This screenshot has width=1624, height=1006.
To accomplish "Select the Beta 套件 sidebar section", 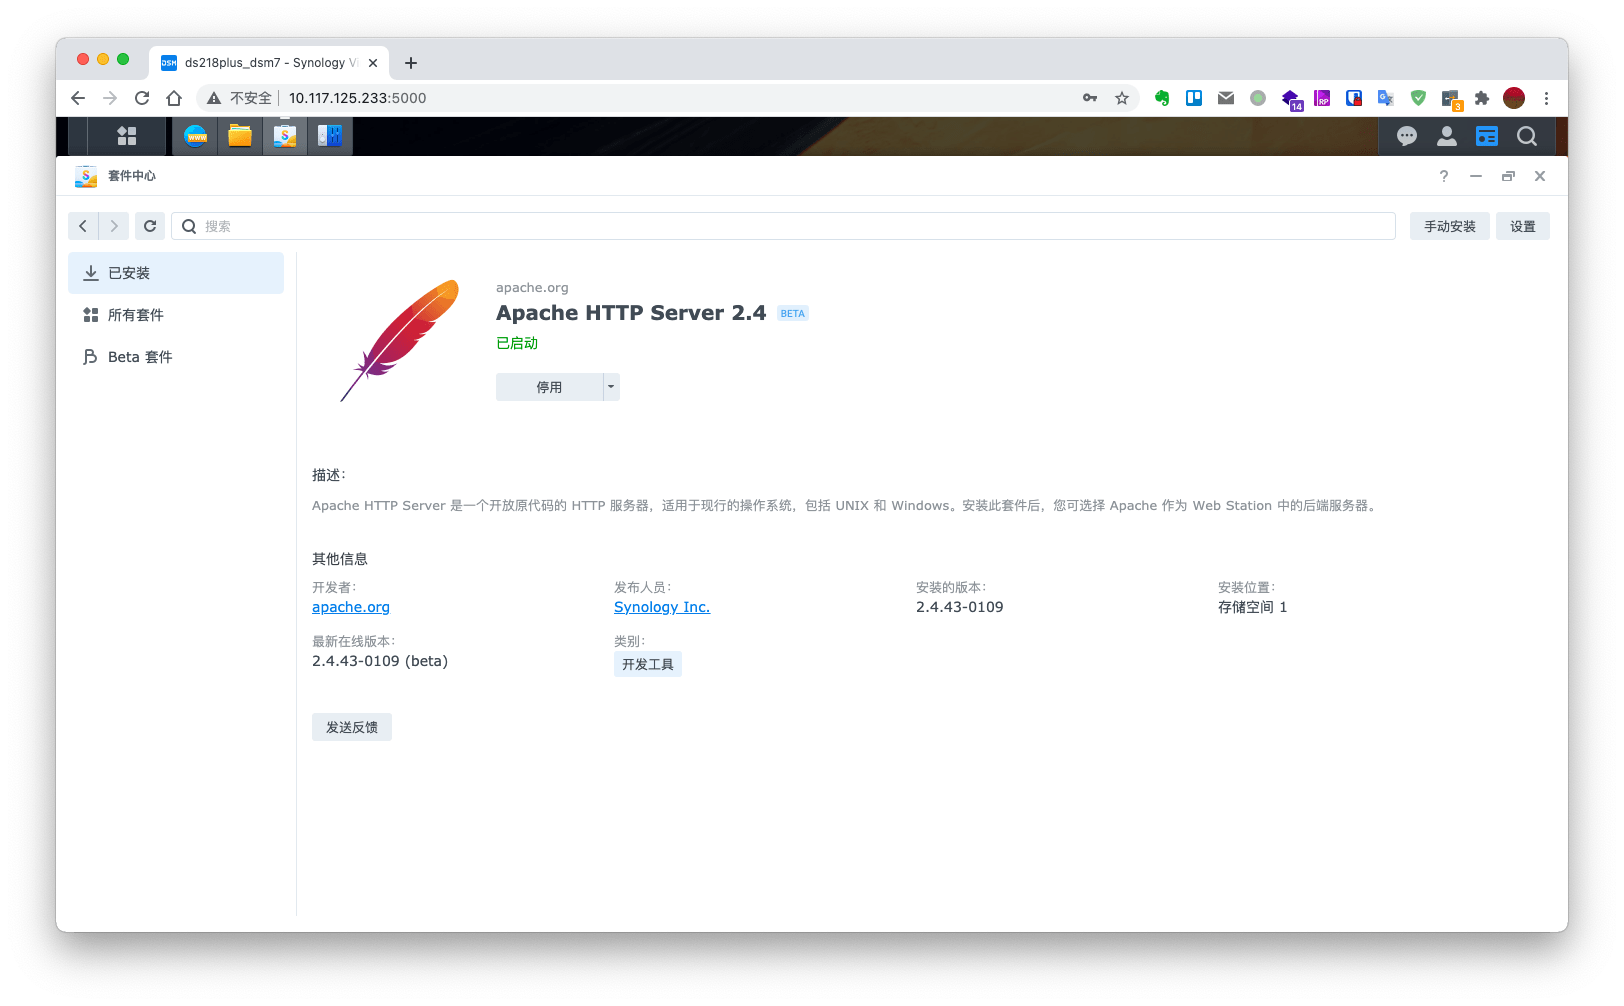I will coord(176,357).
